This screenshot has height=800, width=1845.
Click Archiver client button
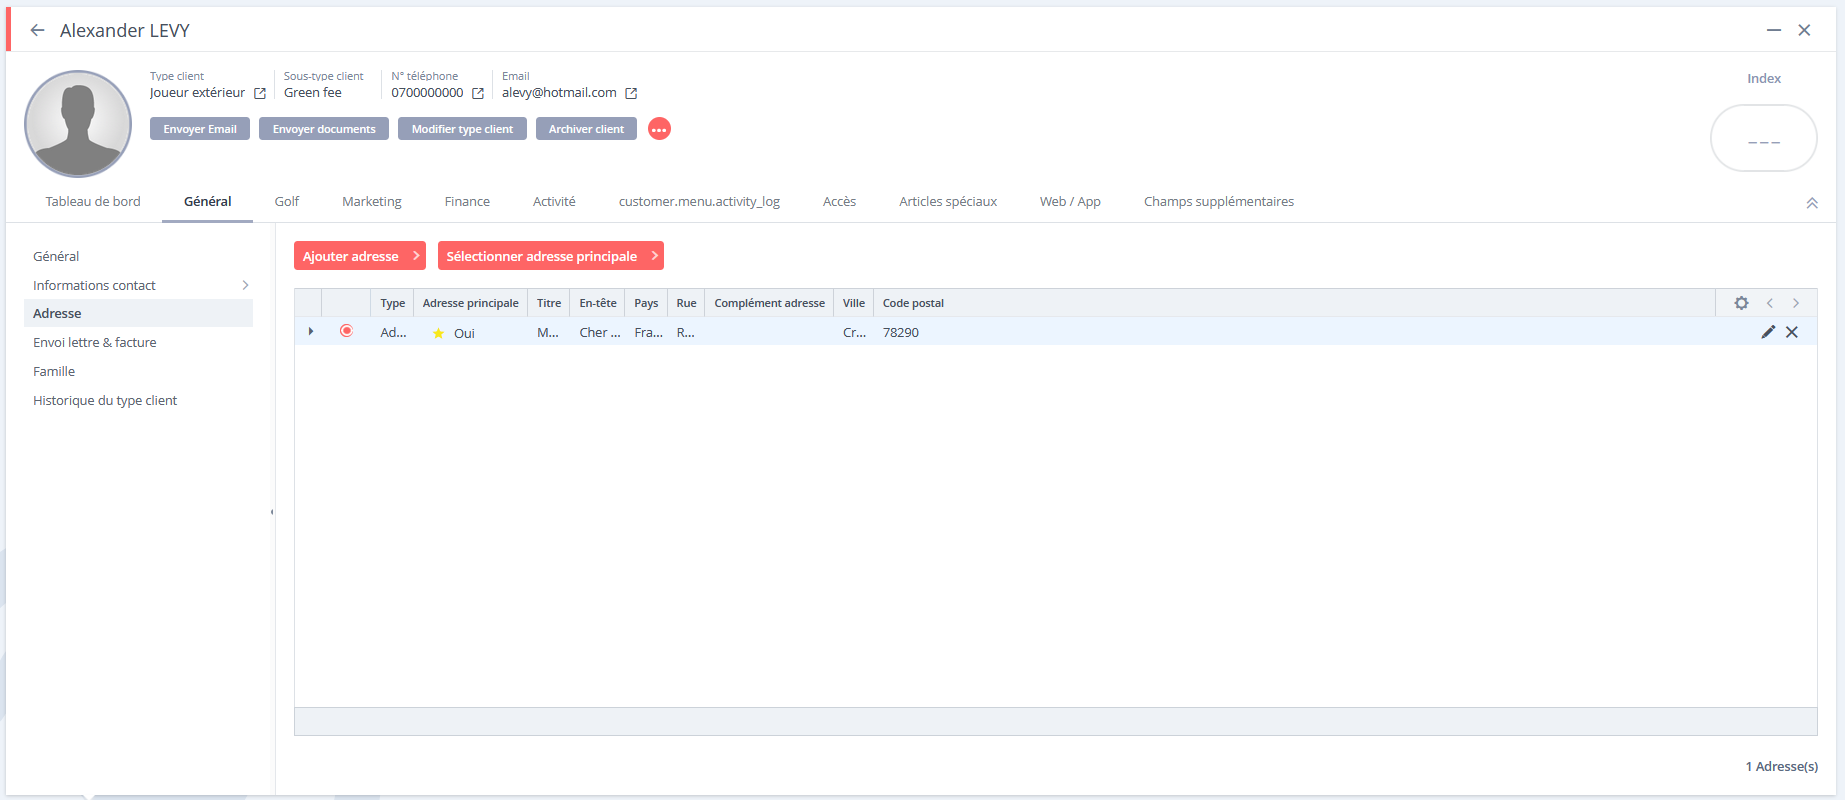coord(586,129)
